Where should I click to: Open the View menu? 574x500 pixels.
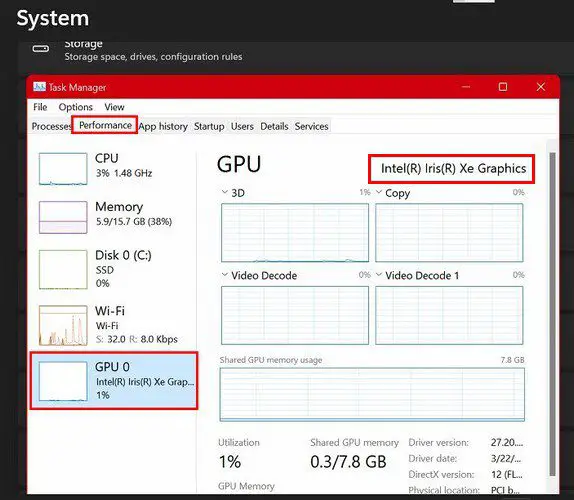[x=114, y=107]
